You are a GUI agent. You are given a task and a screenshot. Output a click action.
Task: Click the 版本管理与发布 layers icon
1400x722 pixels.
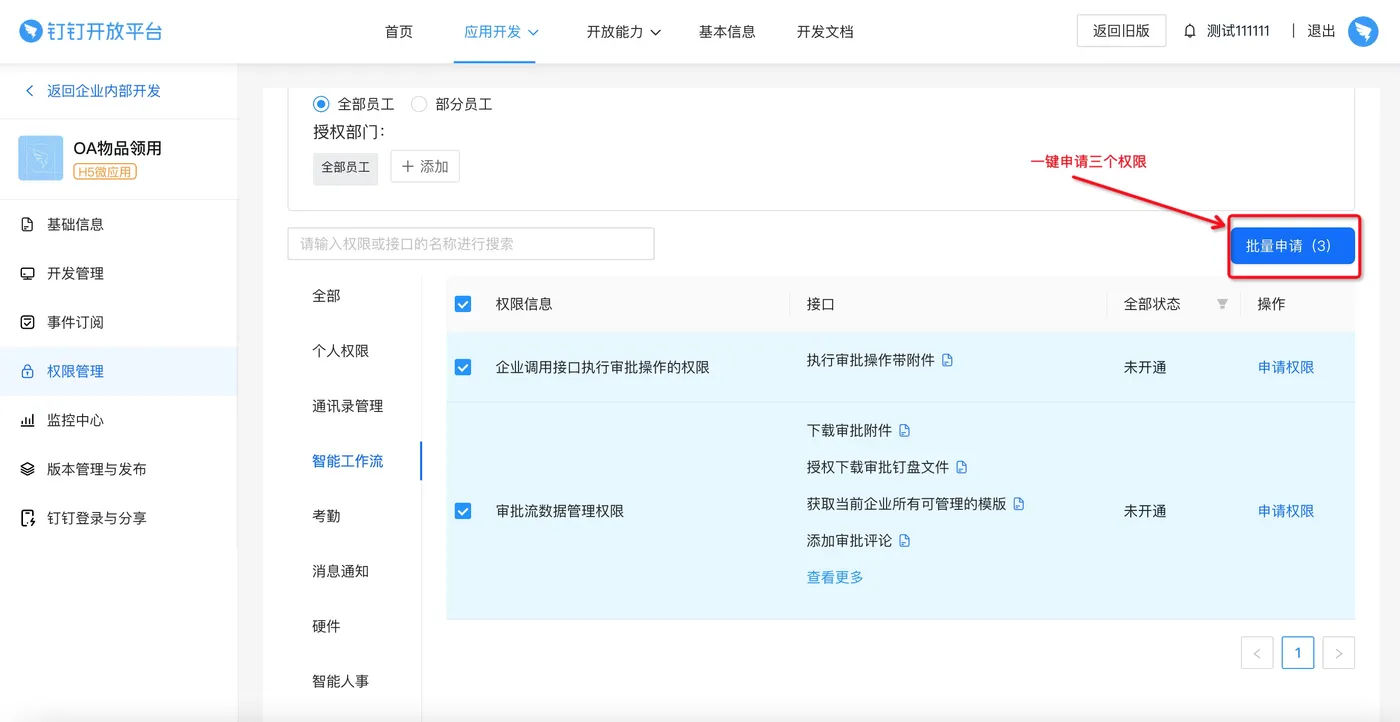[28, 469]
